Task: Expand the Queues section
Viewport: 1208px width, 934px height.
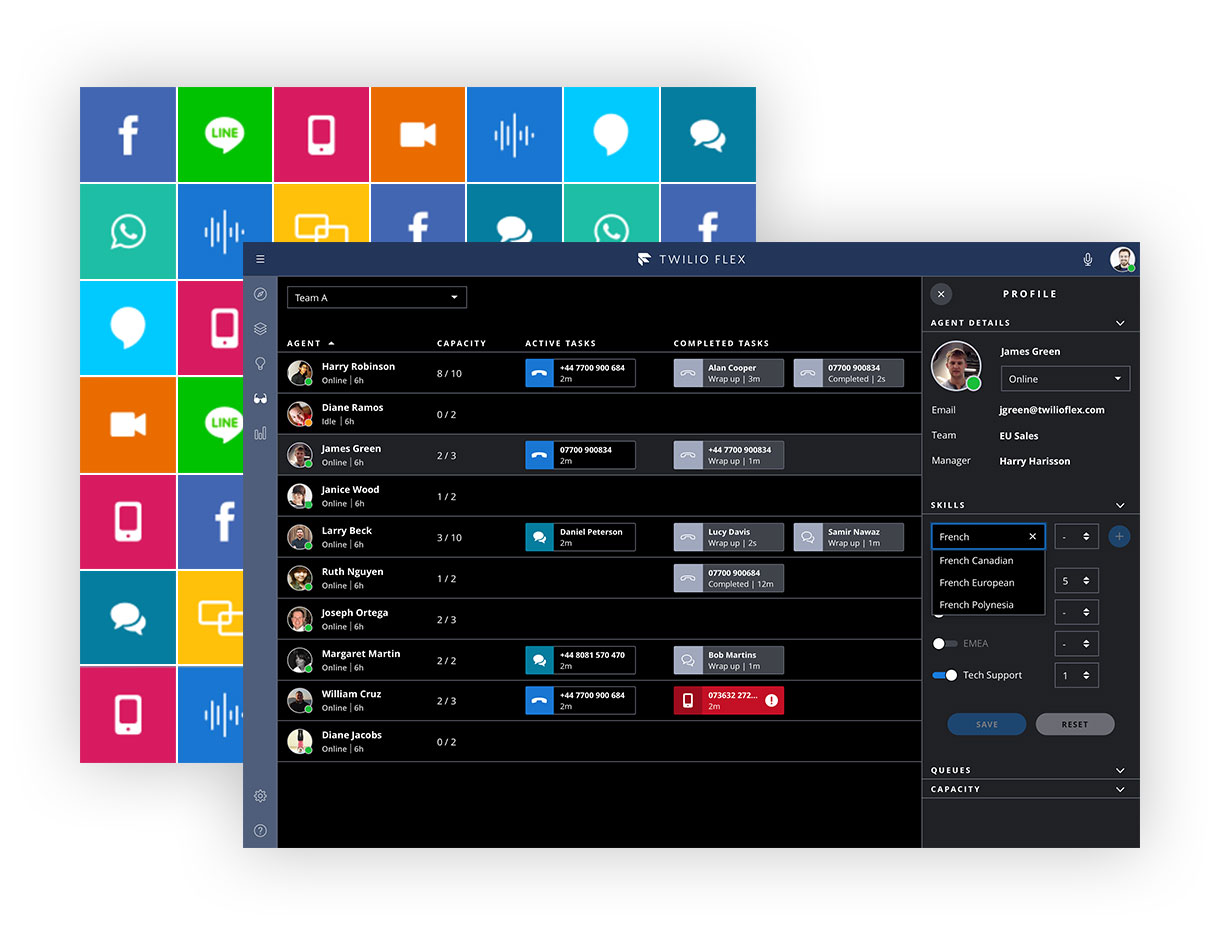Action: (x=1120, y=770)
